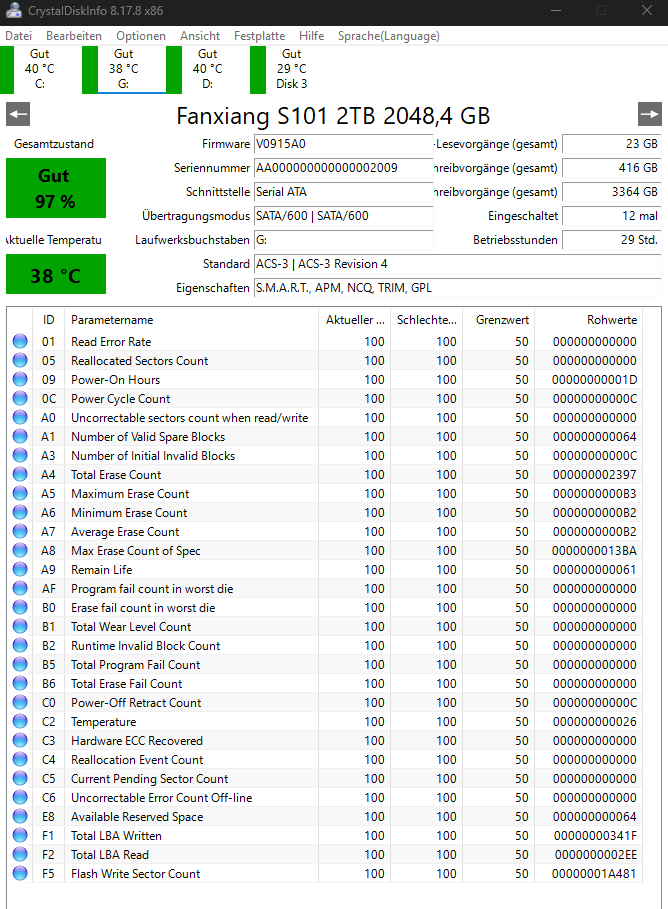Open the Ansicht menu
Screen dimensions: 668x909
[200, 36]
